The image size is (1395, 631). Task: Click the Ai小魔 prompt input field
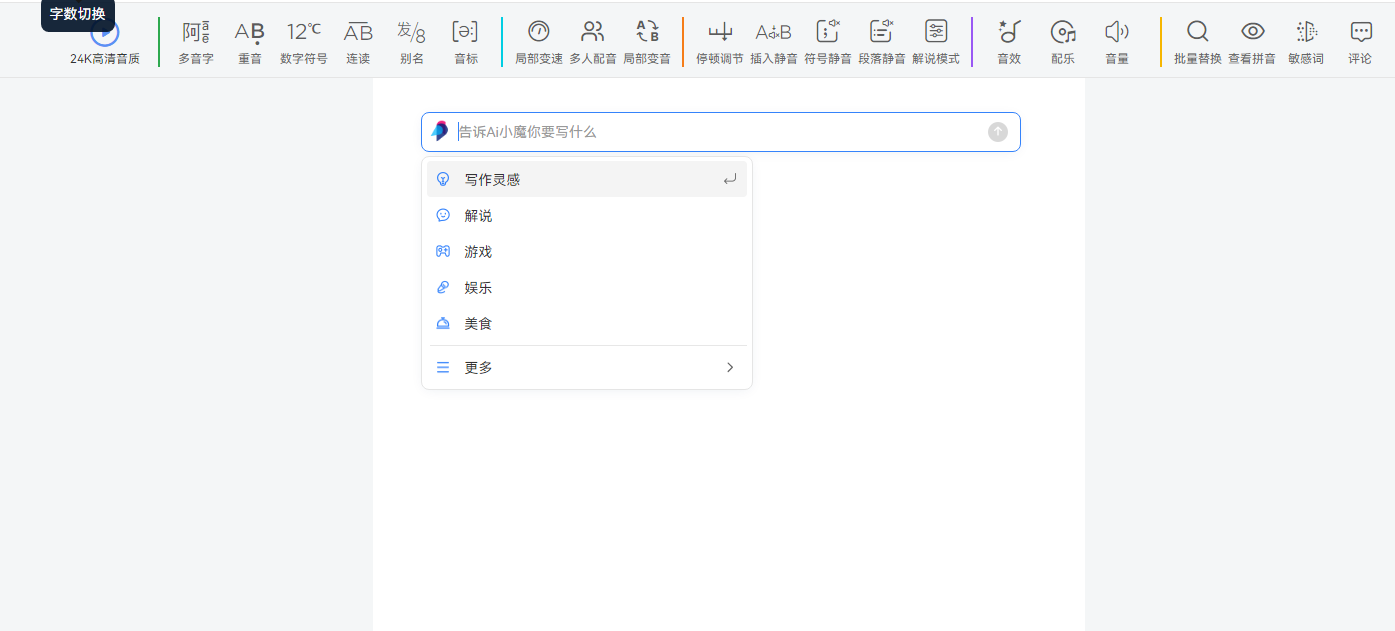point(715,132)
